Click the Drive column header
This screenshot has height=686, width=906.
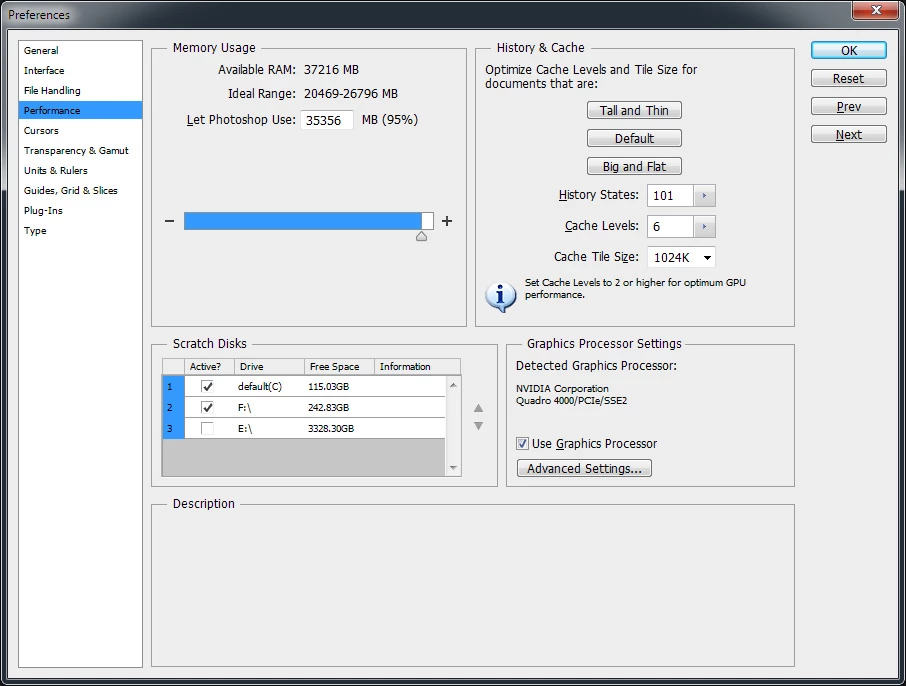[x=269, y=366]
